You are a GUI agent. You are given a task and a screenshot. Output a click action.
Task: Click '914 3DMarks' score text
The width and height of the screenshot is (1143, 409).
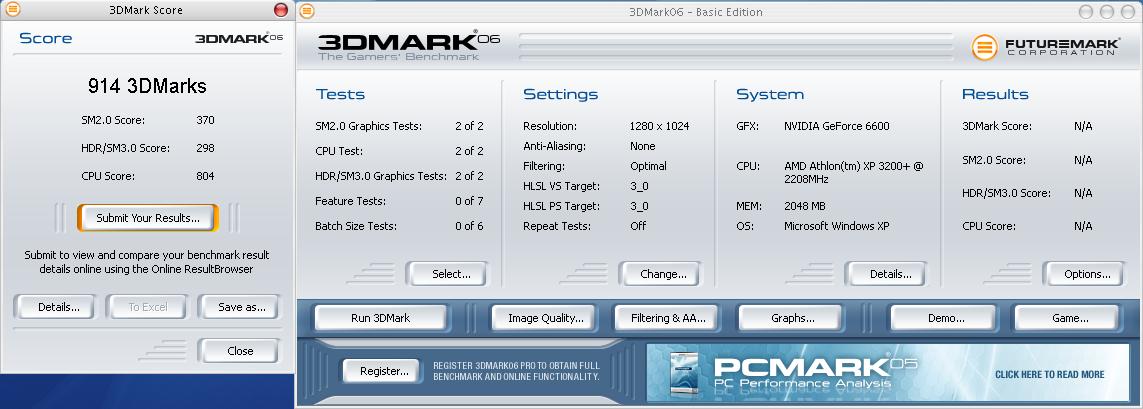147,86
